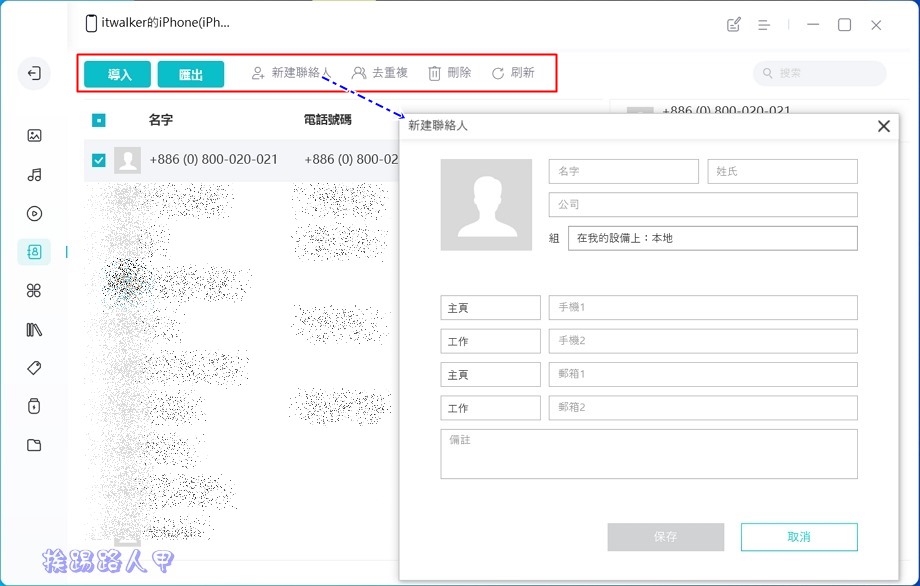Open the Music section in sidebar
The width and height of the screenshot is (920, 586).
[34, 175]
